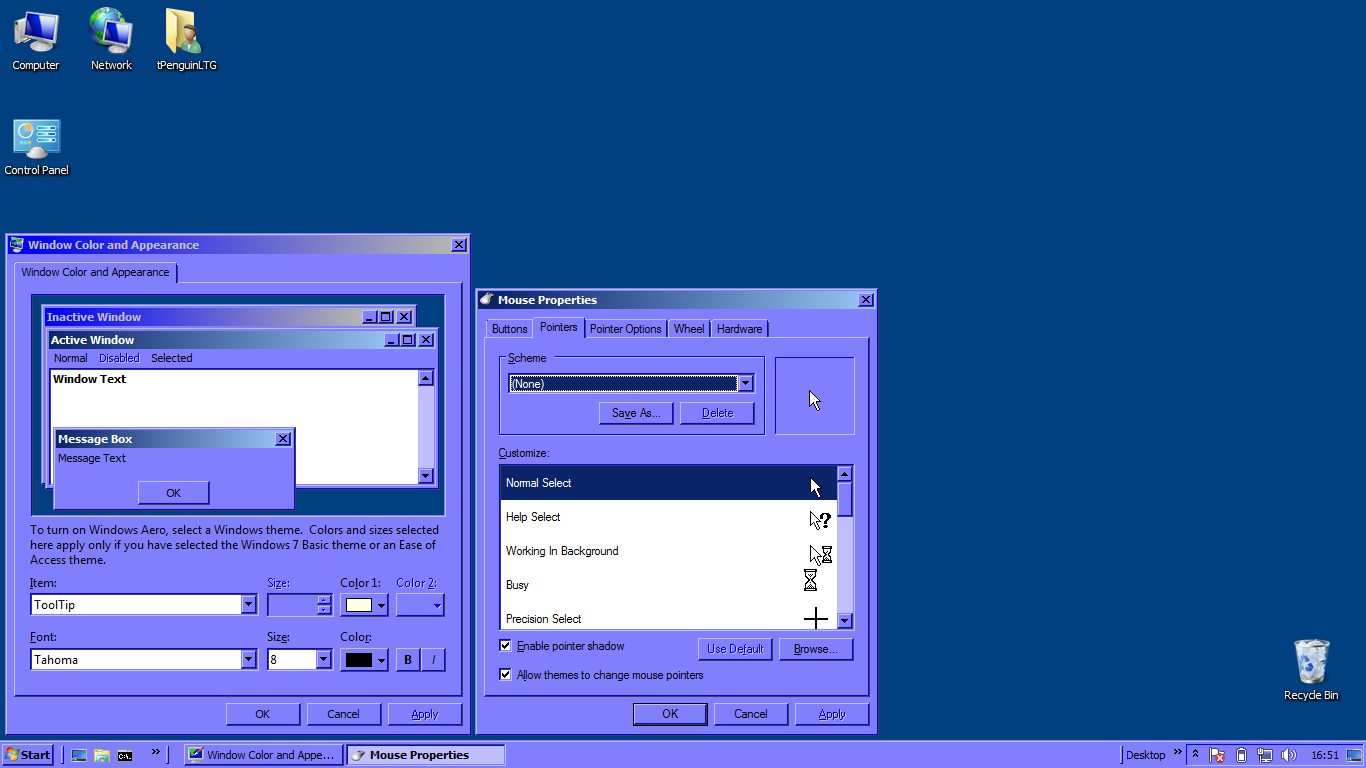
Task: Click Show Desktop quick launch icon
Action: tap(79, 755)
